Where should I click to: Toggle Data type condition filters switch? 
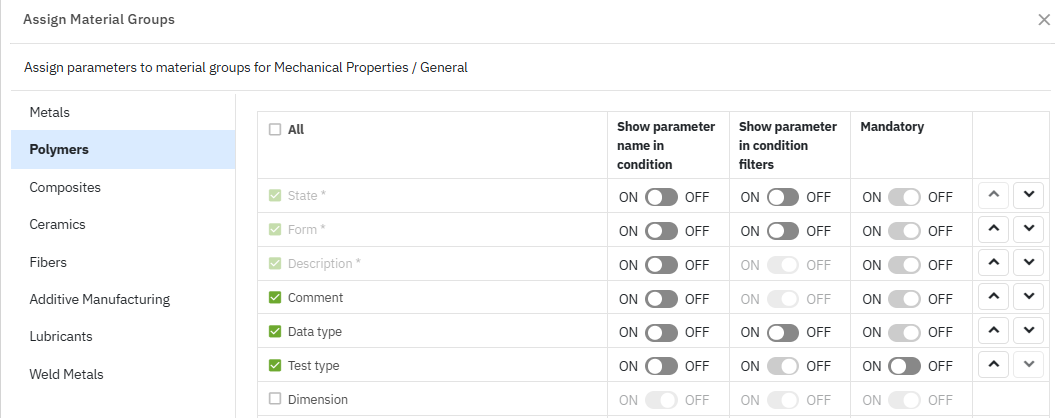point(783,332)
